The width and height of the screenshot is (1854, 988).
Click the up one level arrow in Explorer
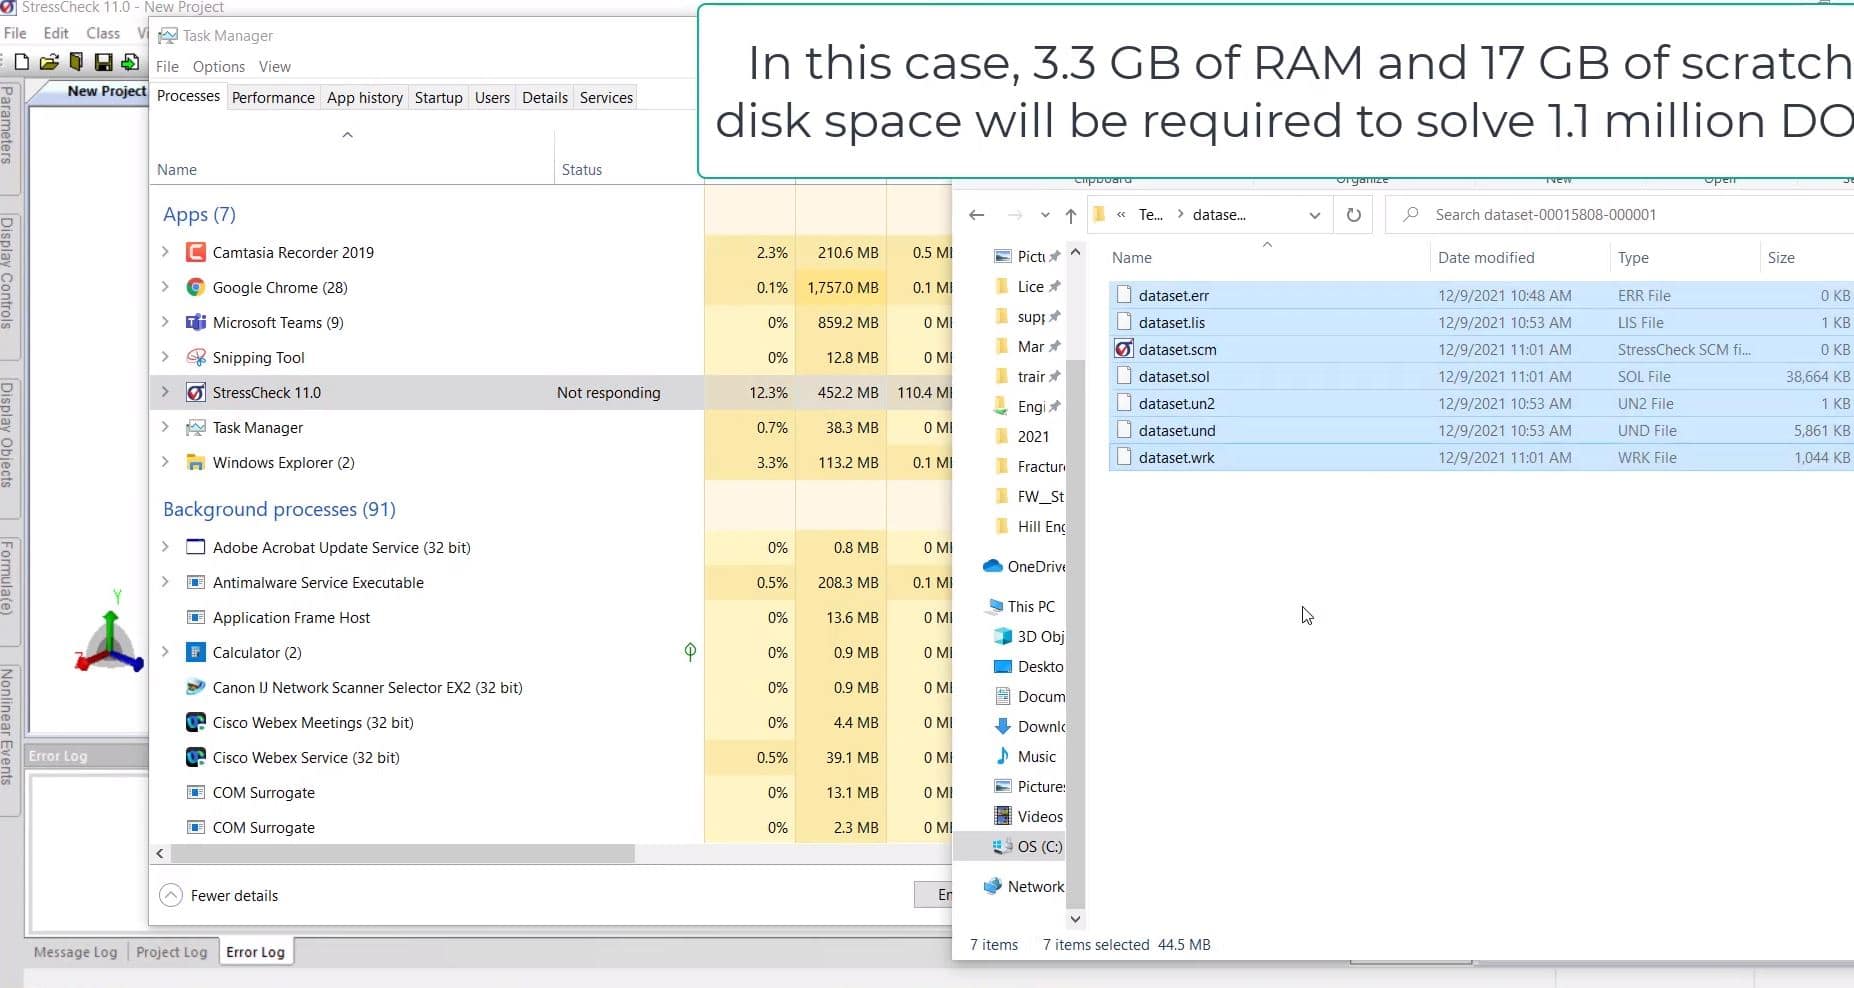pos(1071,215)
